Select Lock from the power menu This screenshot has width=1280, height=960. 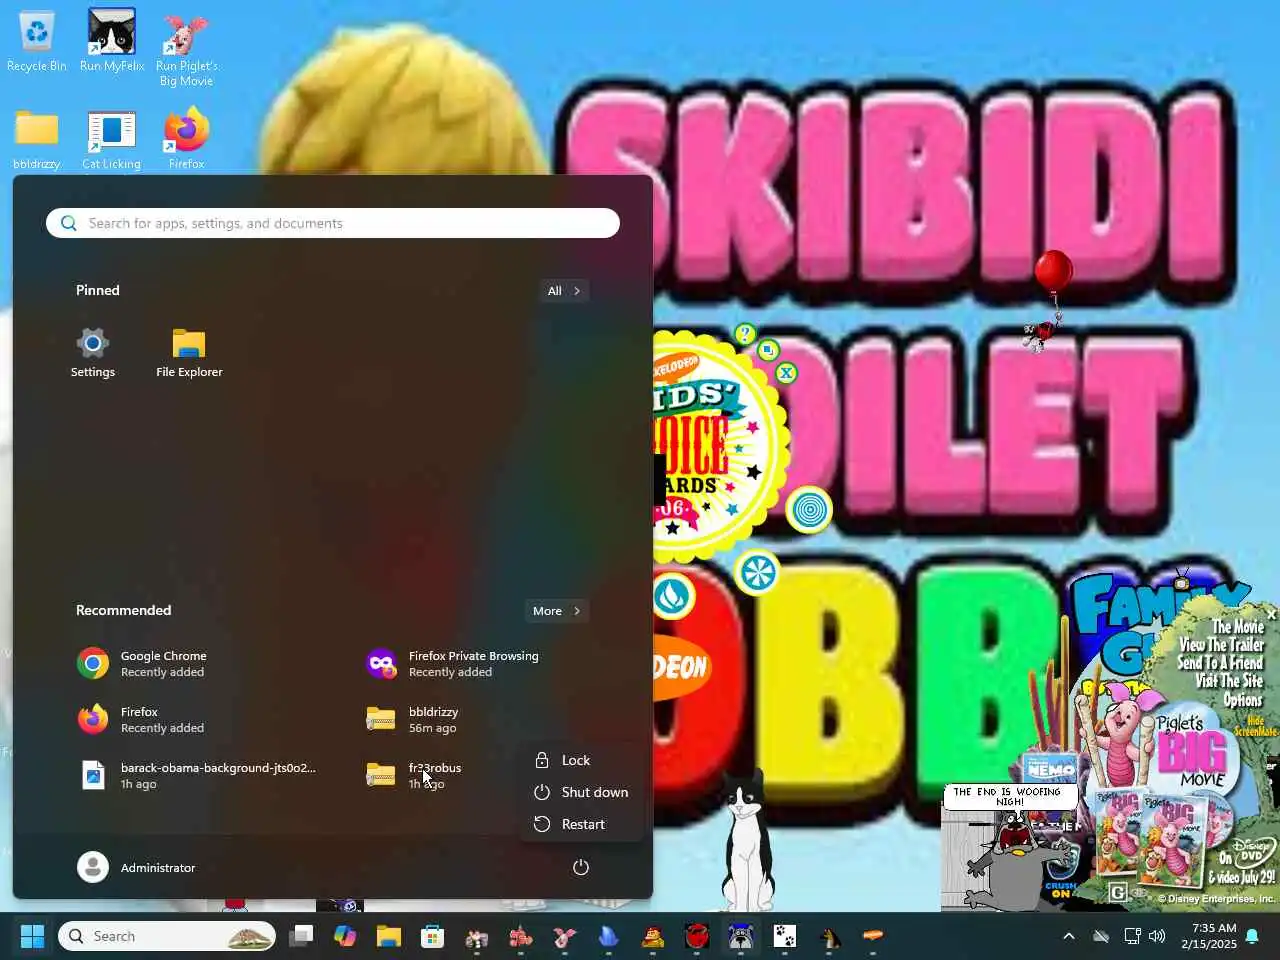tap(581, 760)
